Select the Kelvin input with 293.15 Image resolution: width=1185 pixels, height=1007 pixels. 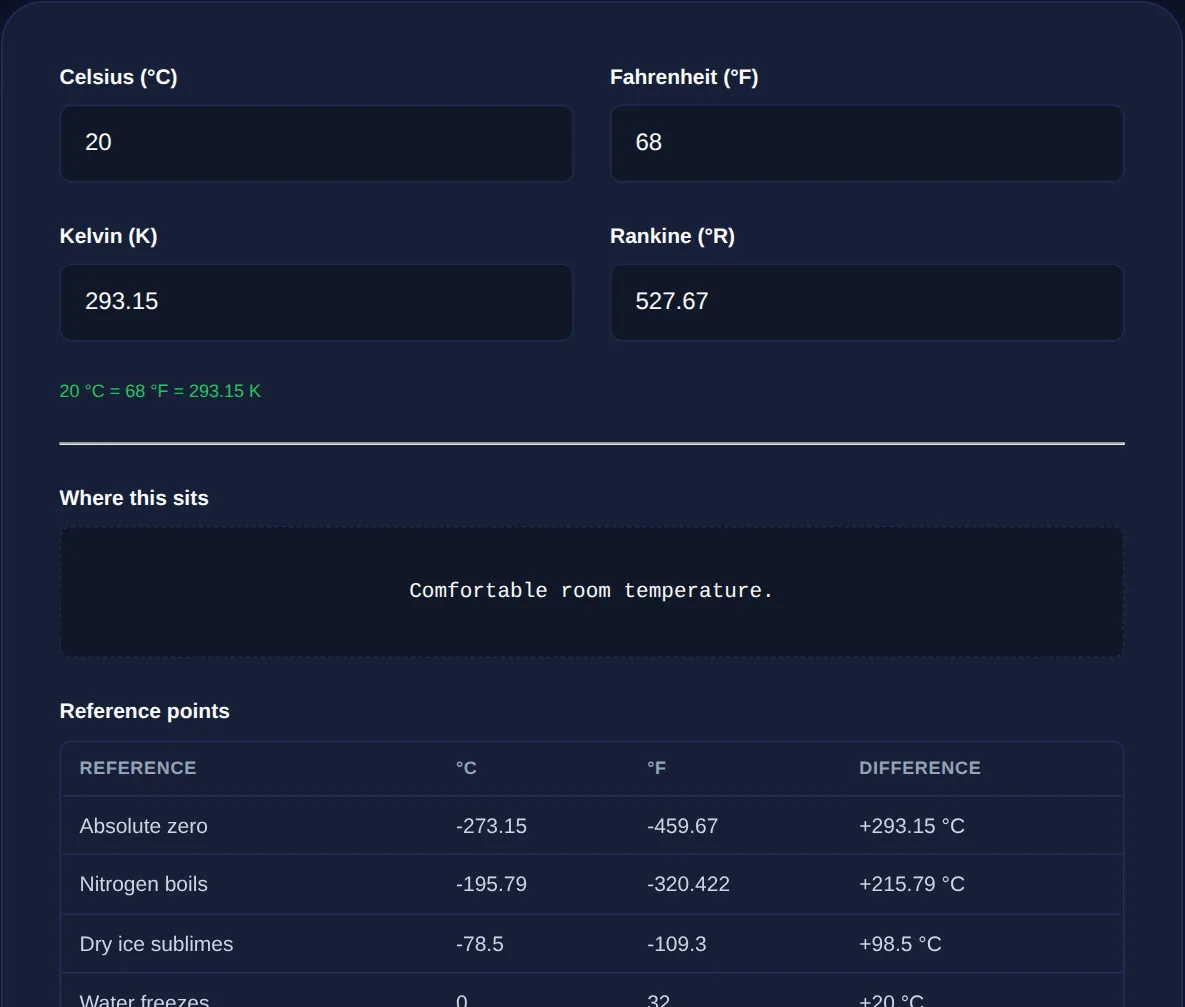(316, 302)
